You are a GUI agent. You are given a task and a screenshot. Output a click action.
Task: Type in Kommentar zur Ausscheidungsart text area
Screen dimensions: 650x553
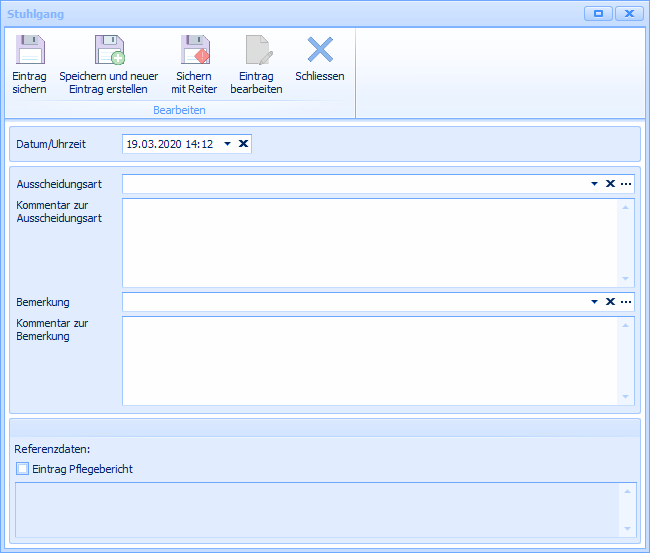pyautogui.click(x=370, y=243)
